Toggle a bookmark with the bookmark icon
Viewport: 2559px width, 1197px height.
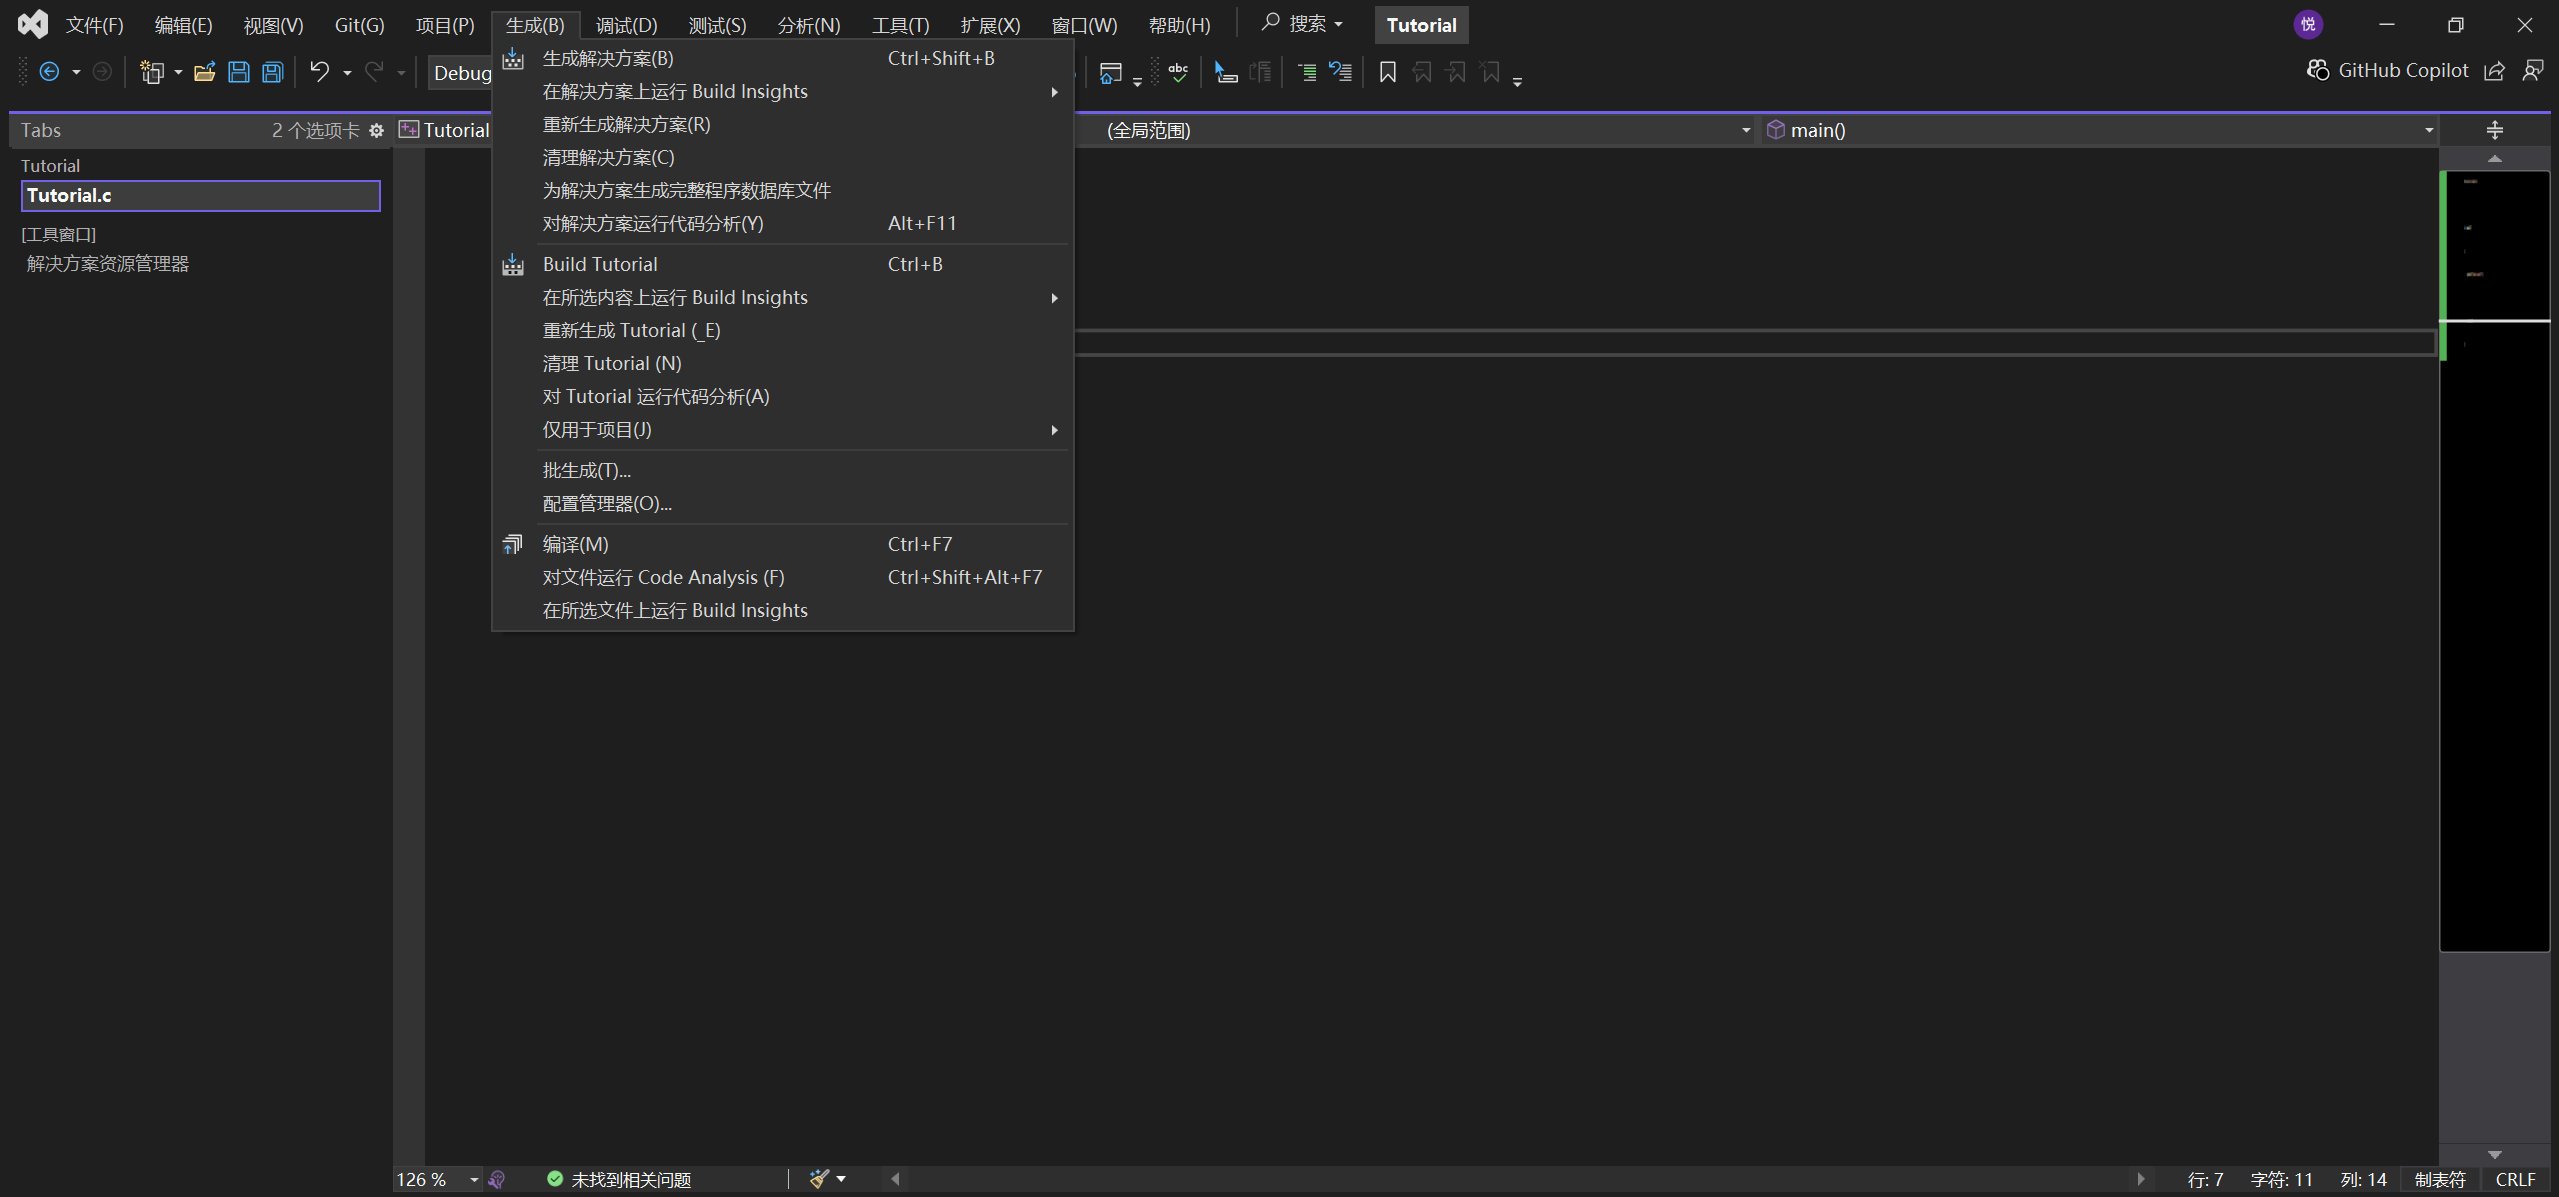(1387, 72)
